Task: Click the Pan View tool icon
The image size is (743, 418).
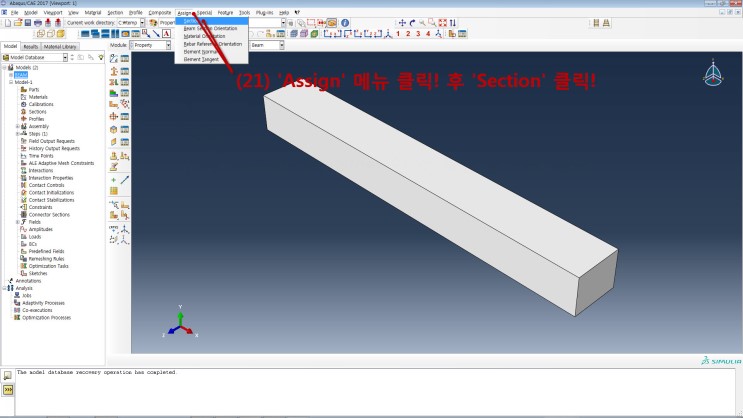Action: pyautogui.click(x=402, y=23)
